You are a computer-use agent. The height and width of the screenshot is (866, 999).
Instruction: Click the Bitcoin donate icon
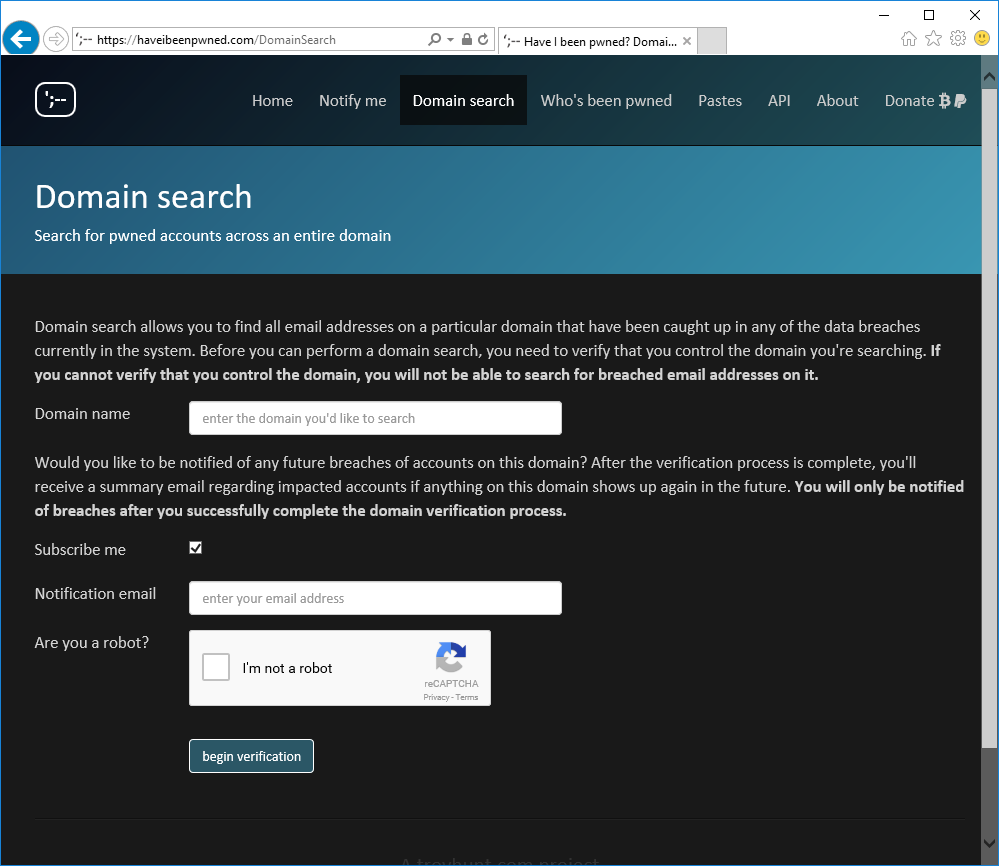point(945,101)
